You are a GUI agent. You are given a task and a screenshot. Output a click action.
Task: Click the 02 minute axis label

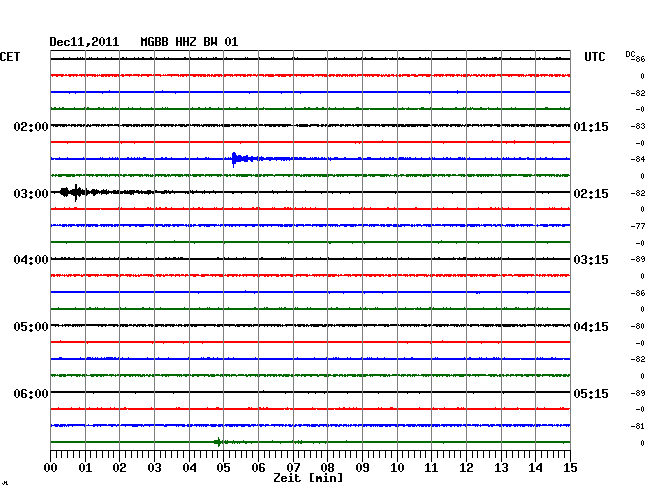(x=119, y=467)
